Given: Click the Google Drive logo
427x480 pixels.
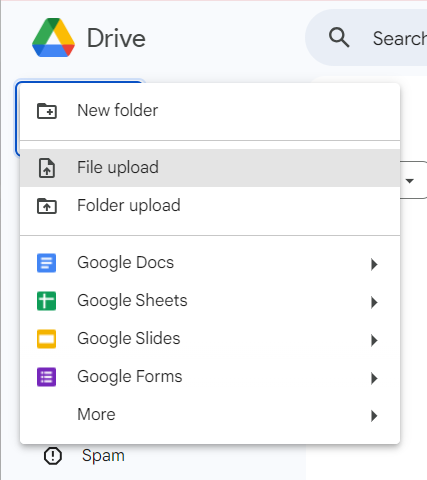Looking at the screenshot, I should point(53,37).
